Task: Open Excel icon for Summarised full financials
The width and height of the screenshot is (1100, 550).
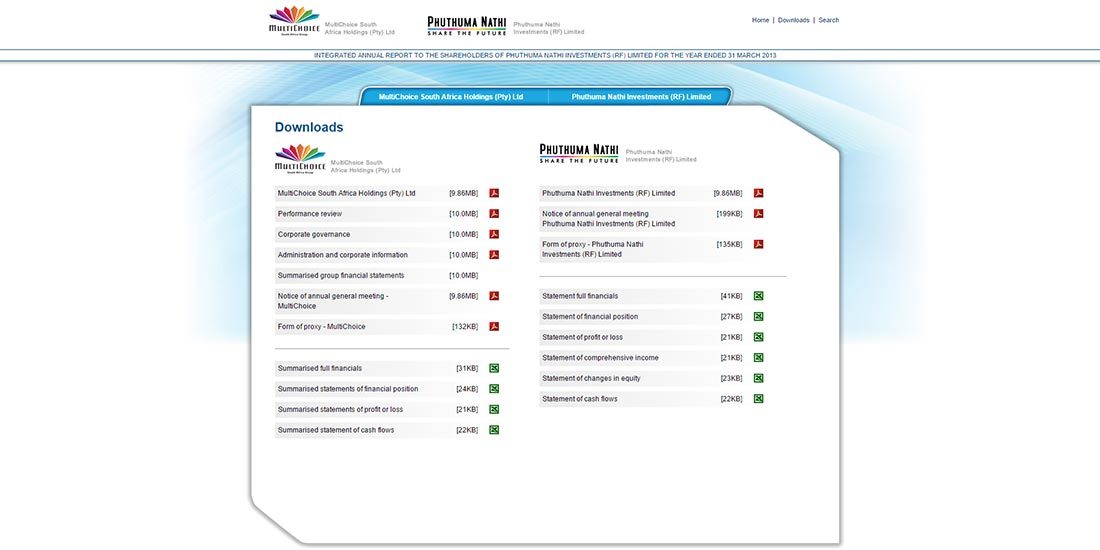Action: coord(494,368)
